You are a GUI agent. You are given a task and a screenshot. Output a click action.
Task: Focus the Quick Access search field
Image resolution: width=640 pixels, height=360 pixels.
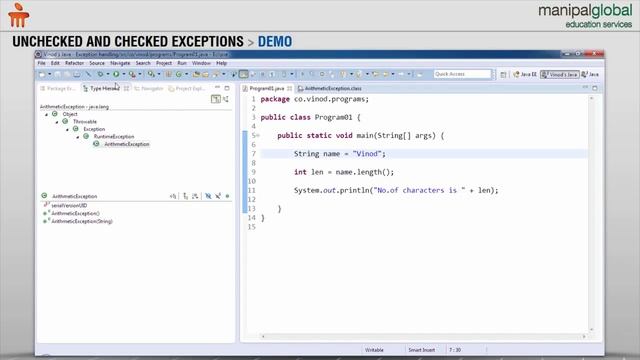point(462,74)
